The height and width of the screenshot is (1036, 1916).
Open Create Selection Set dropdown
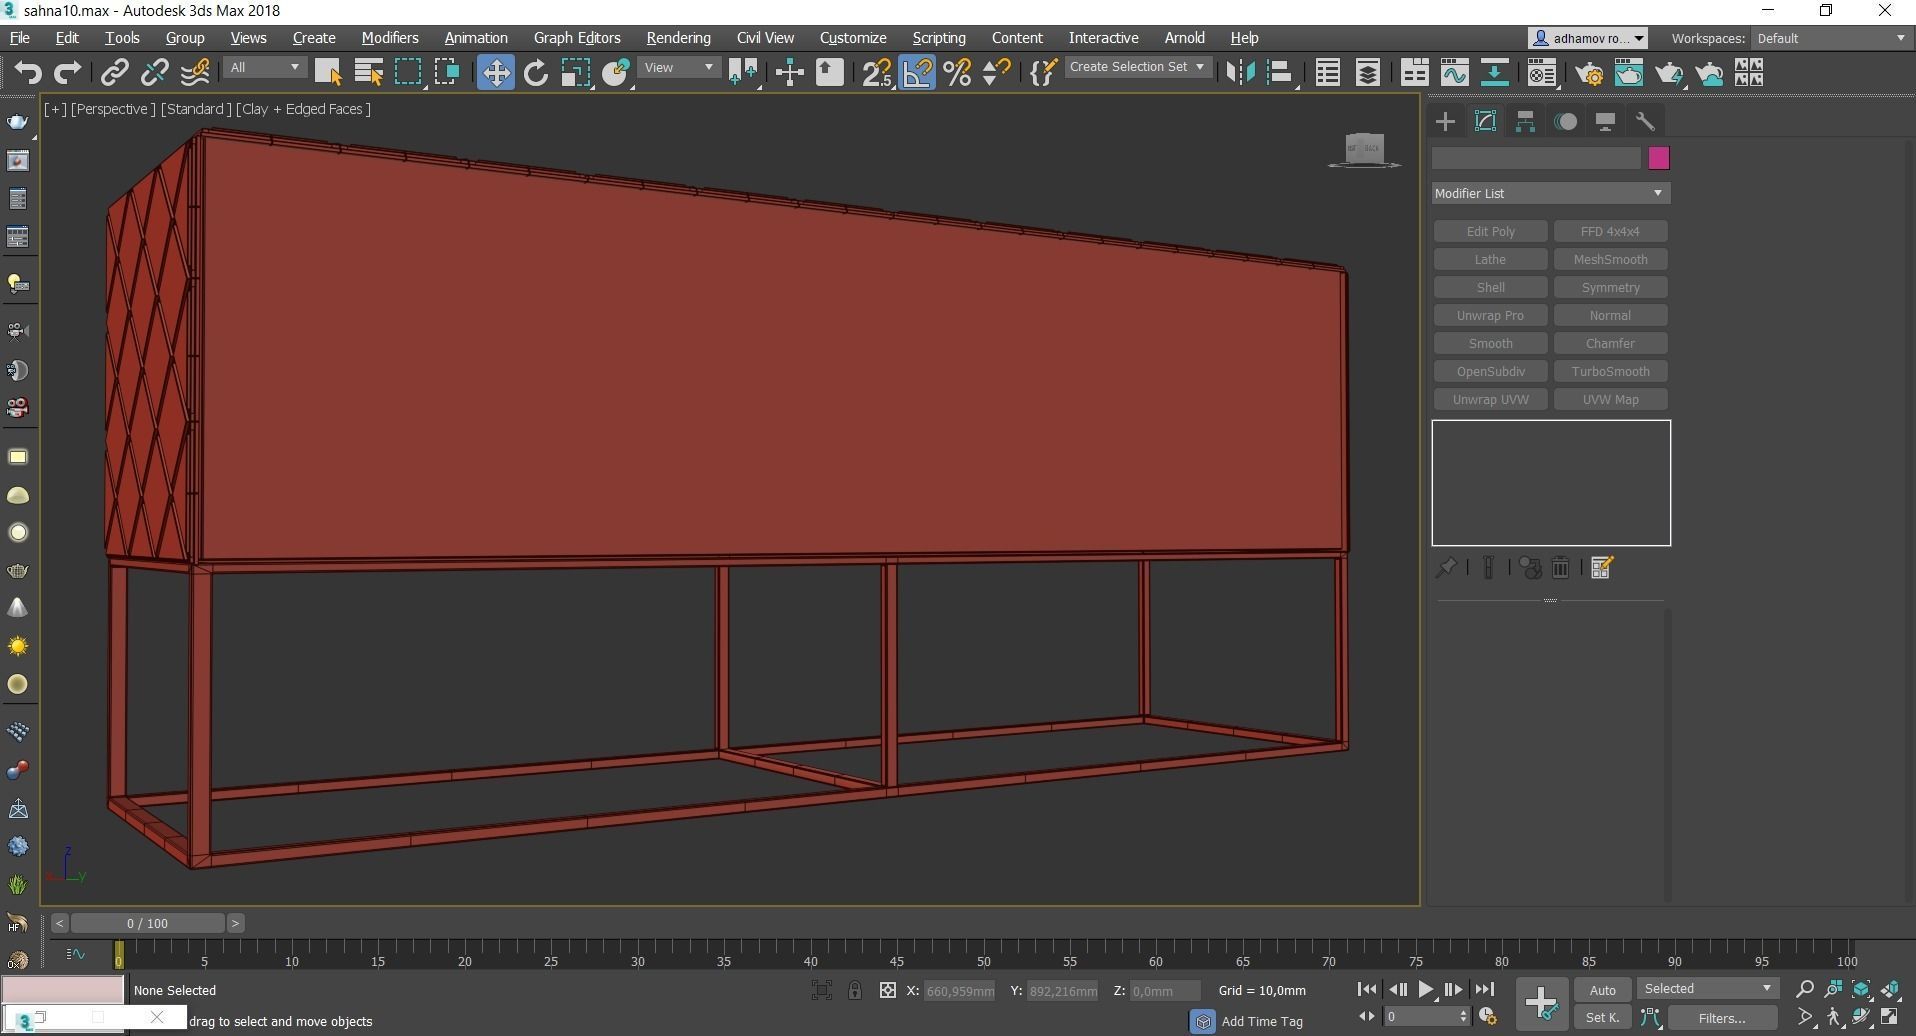[1137, 68]
